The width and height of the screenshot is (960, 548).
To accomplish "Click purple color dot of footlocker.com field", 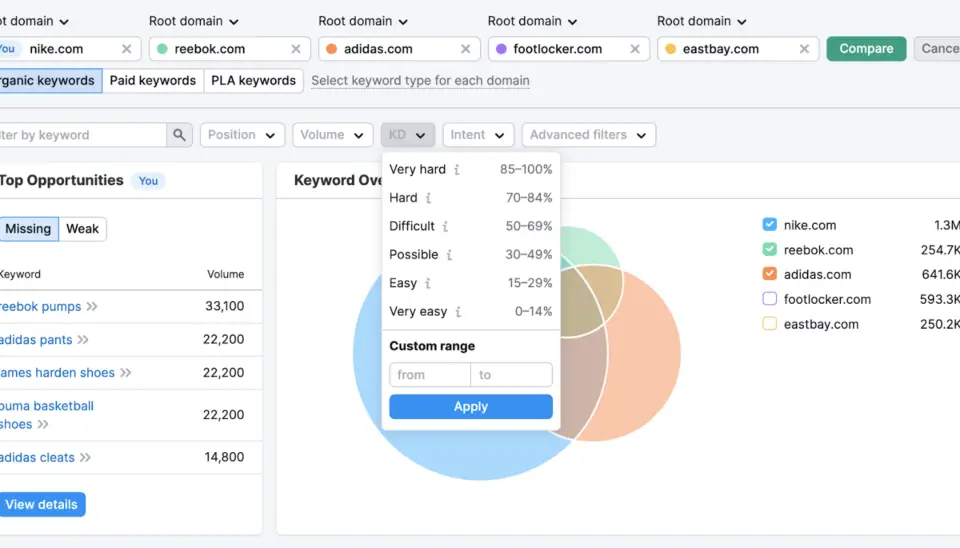I will pyautogui.click(x=501, y=49).
